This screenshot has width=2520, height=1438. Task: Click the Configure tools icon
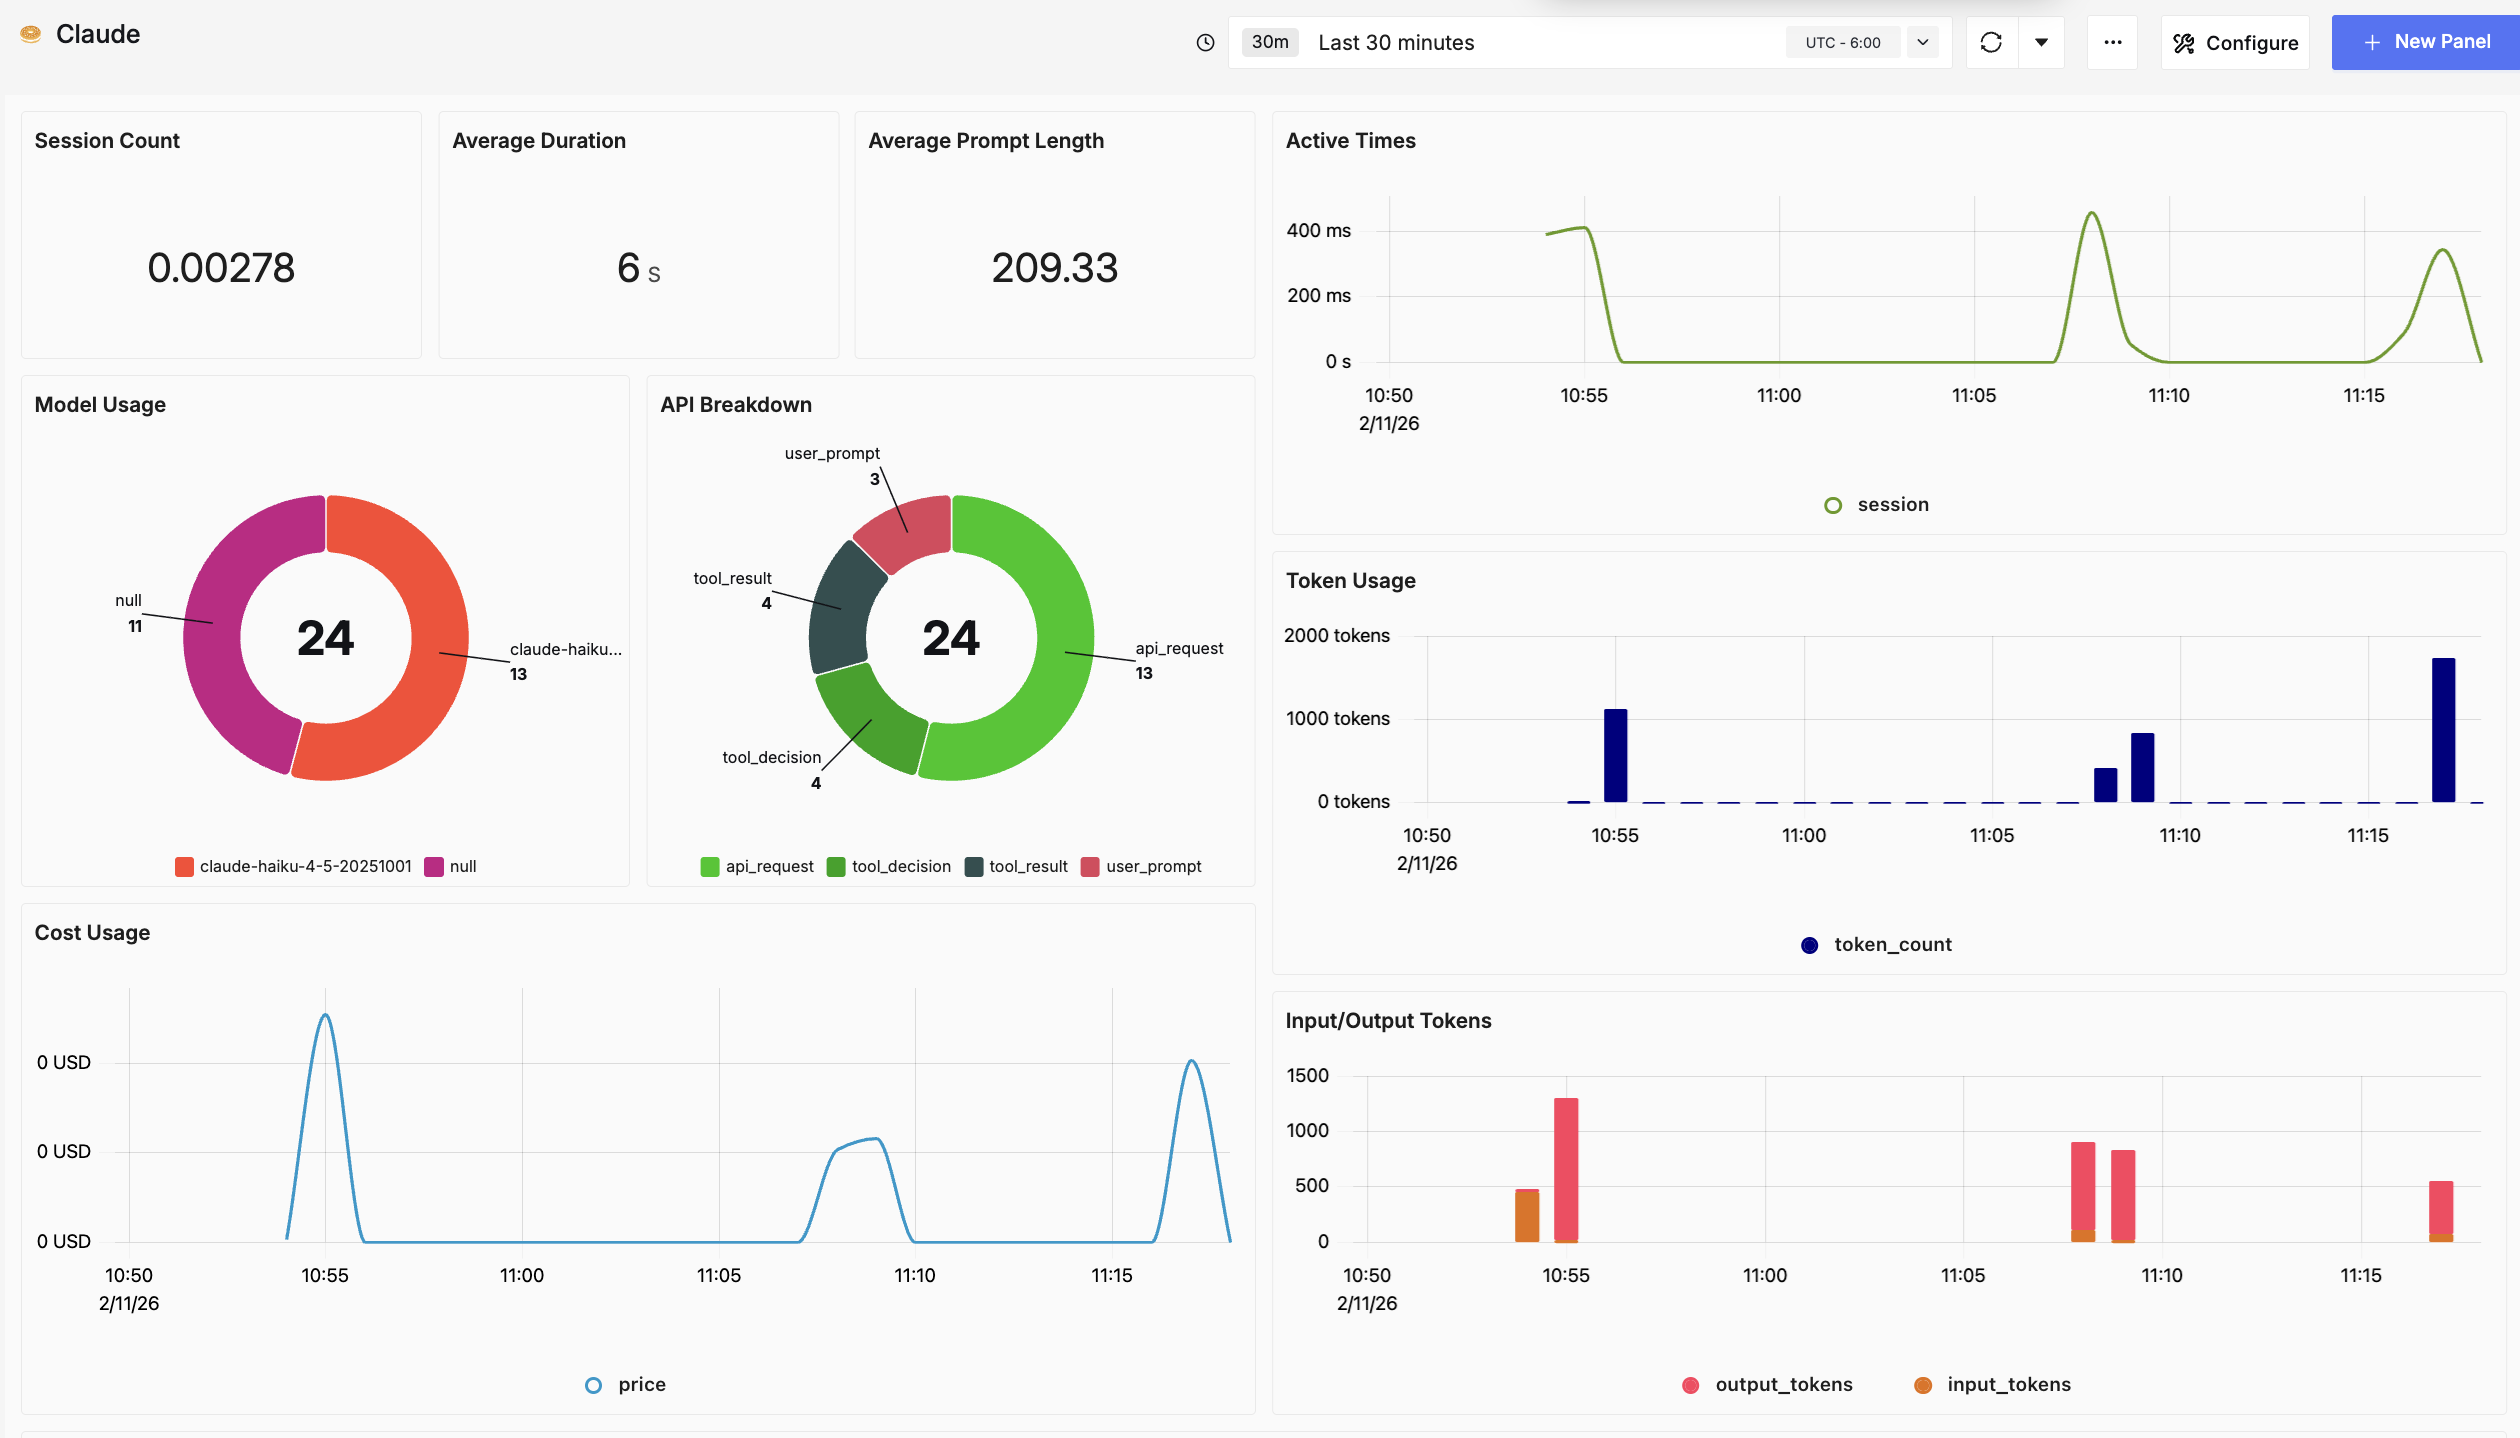tap(2184, 43)
